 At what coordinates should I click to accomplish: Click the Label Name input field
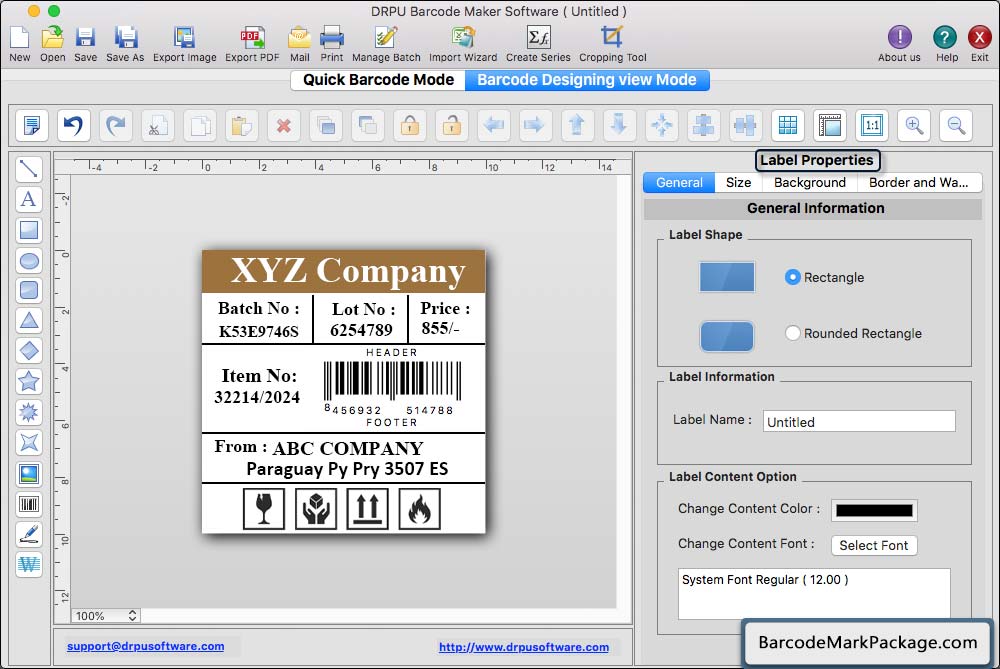pyautogui.click(x=859, y=422)
